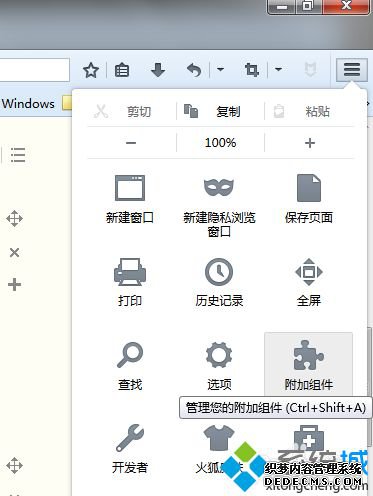
Task: Click the faded shield toolbar icon
Action: coord(310,70)
